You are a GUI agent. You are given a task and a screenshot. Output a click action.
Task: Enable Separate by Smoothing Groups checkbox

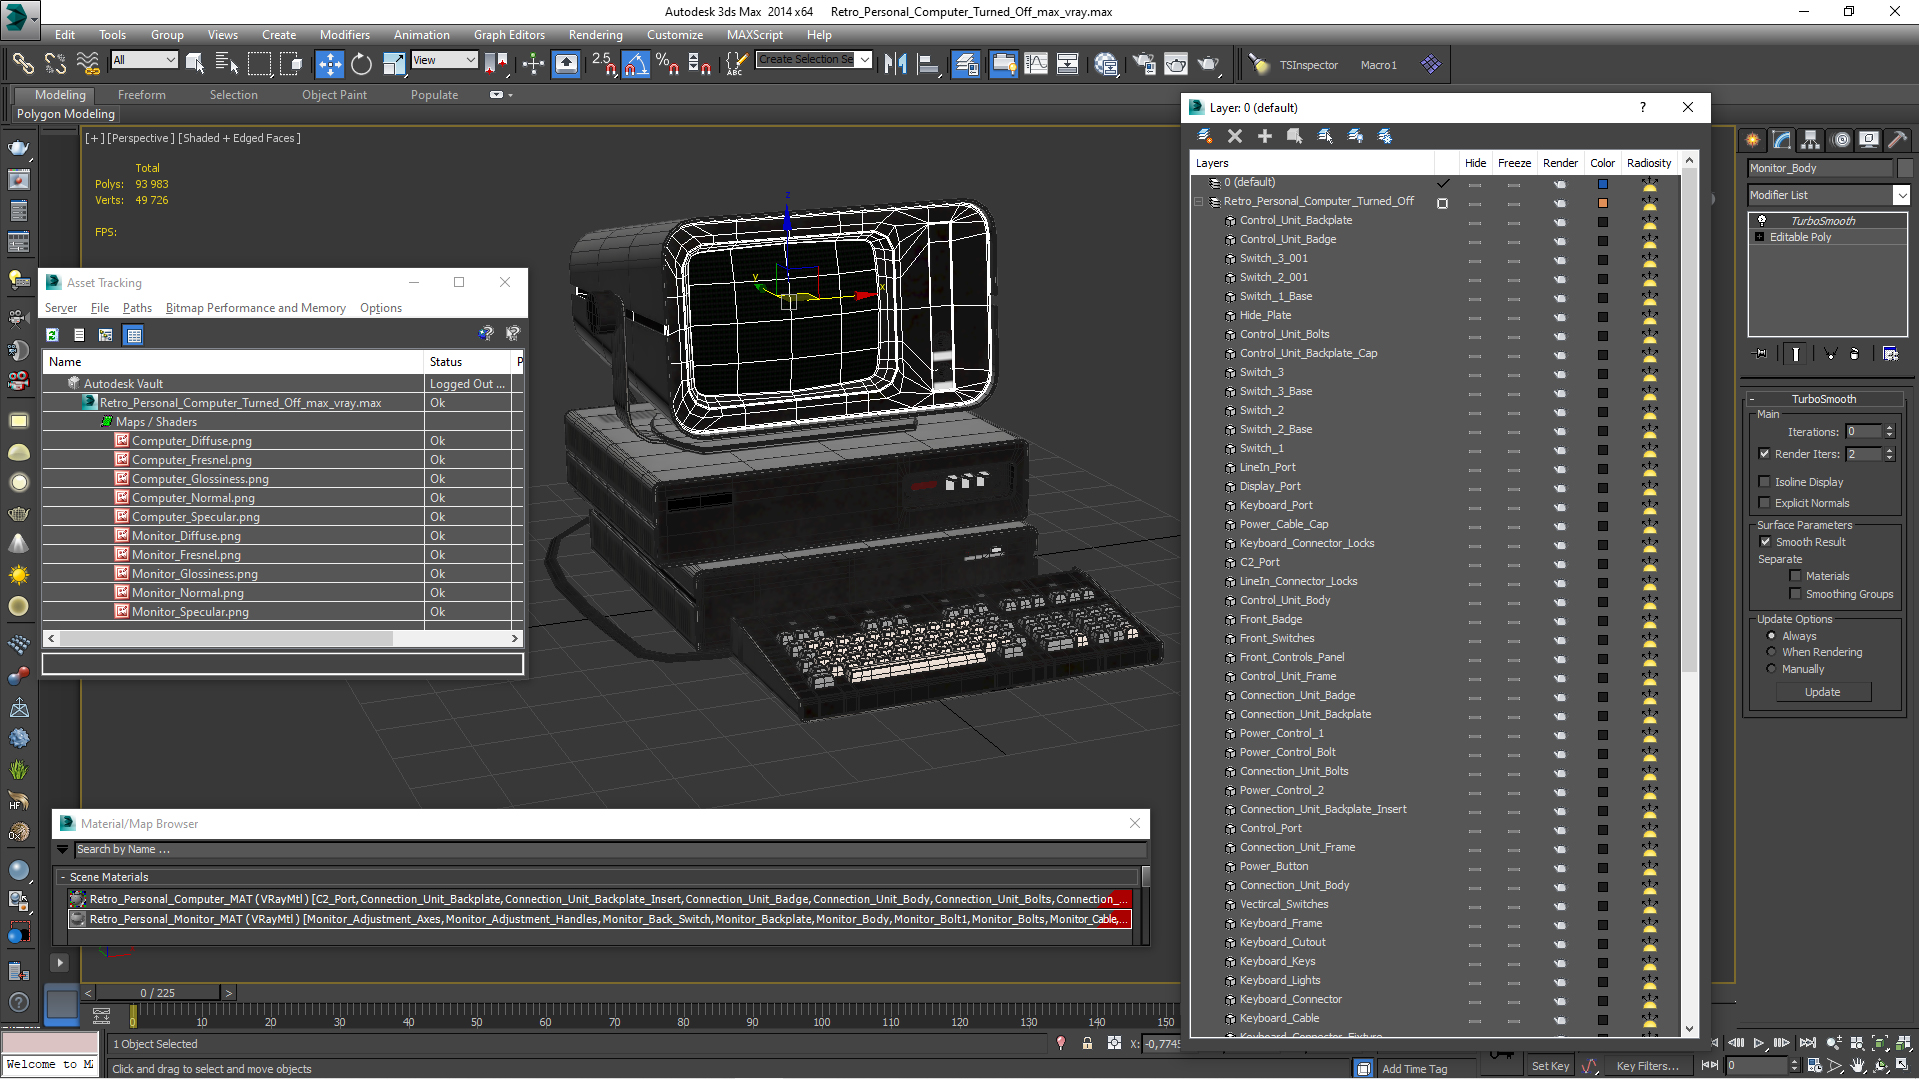pos(1795,594)
